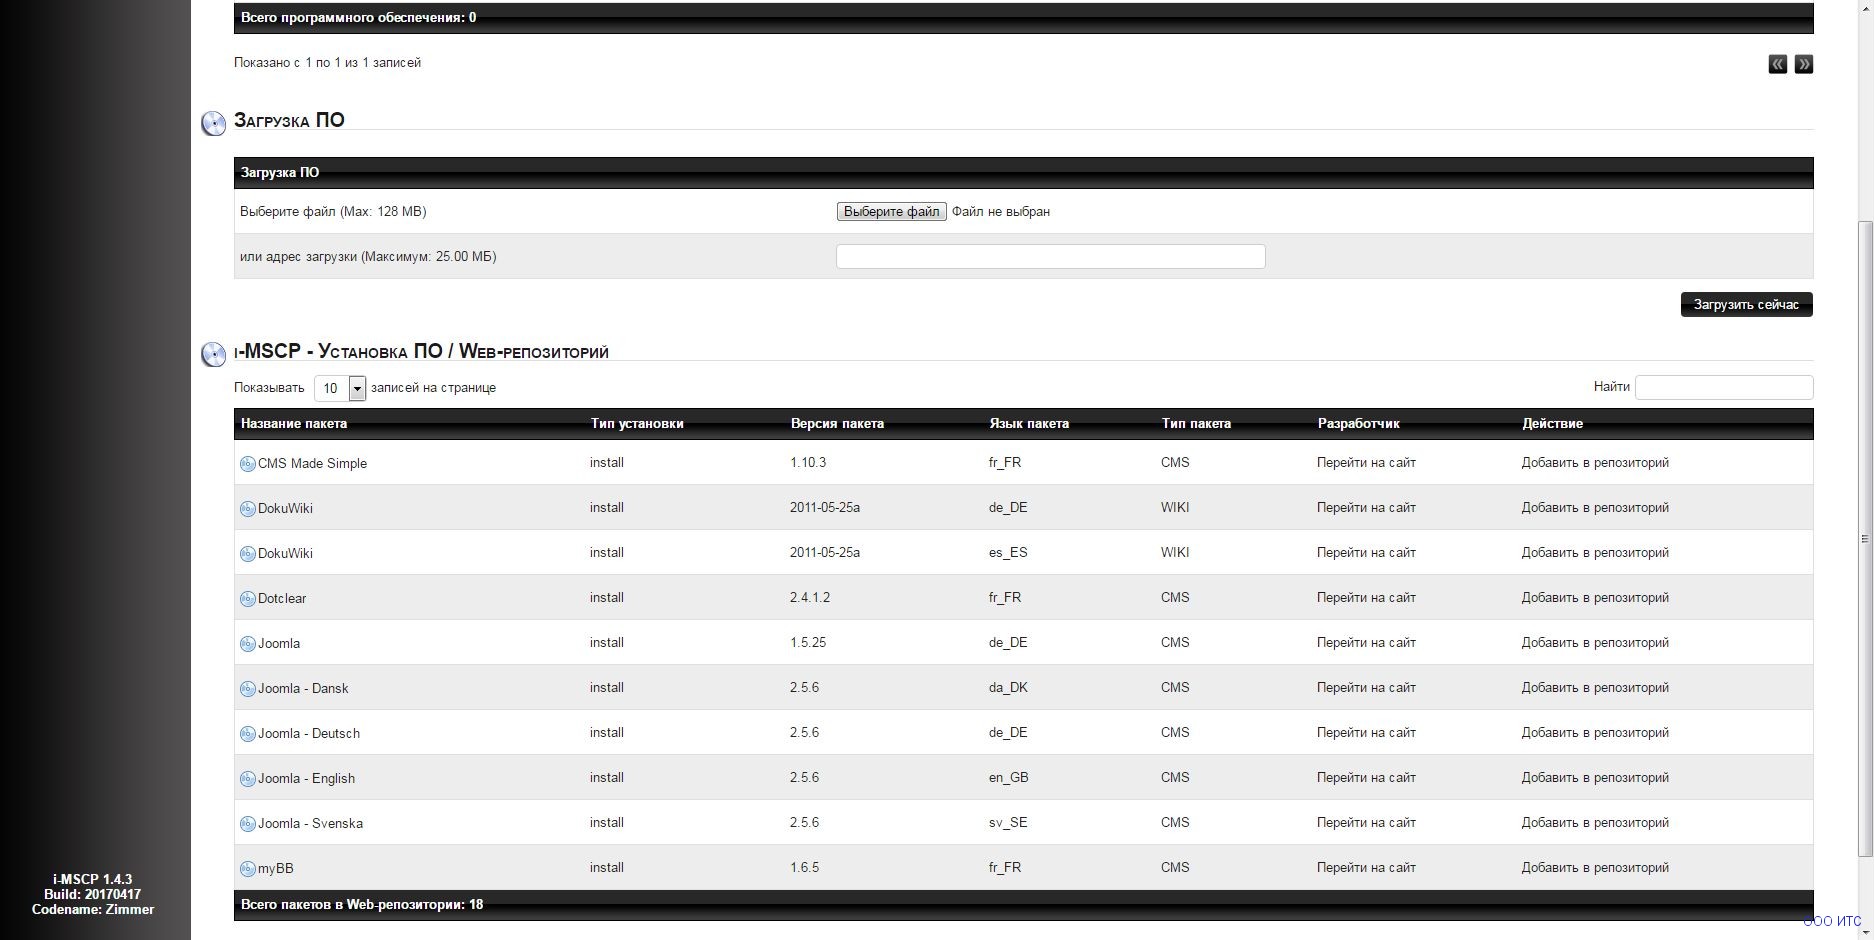The image size is (1874, 940).
Task: Select the CMS Made Simple package name
Action: click(312, 463)
